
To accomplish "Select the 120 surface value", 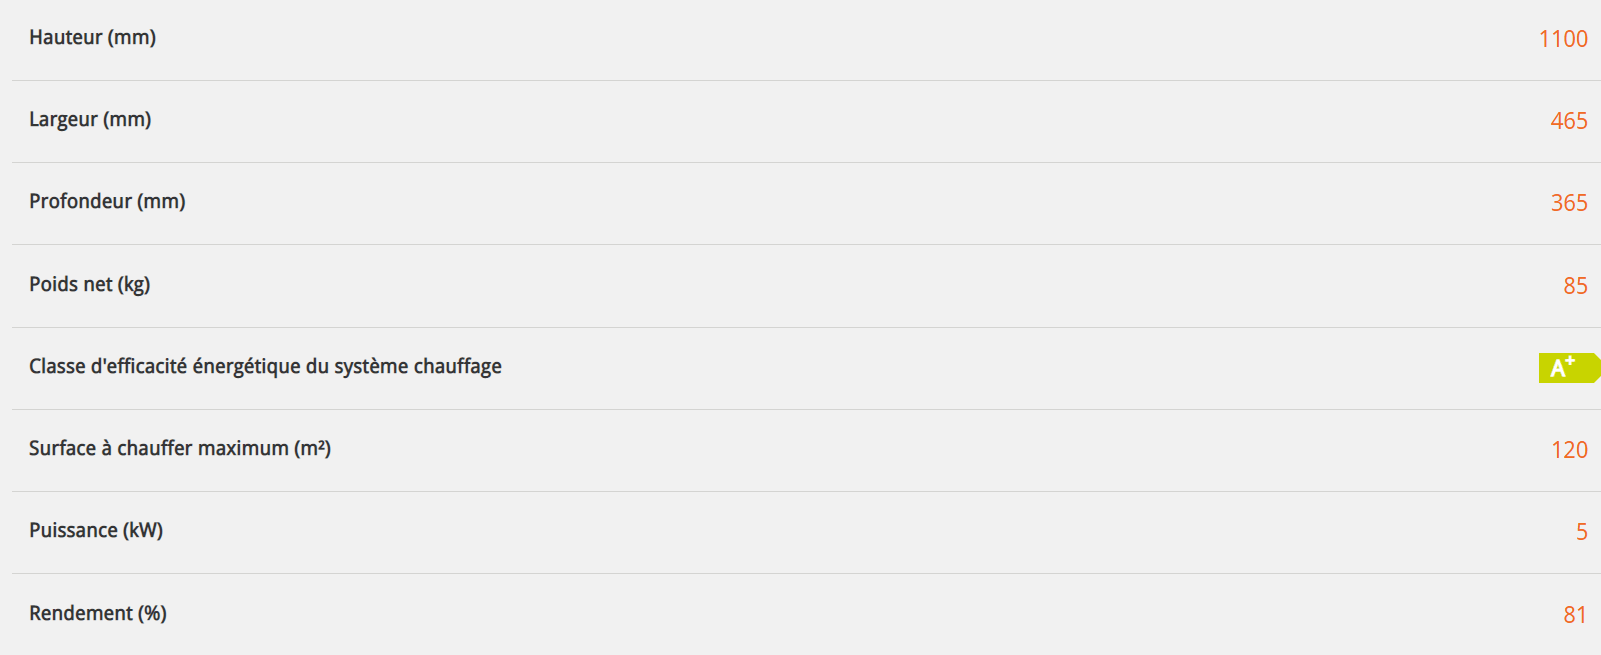I will tap(1568, 450).
